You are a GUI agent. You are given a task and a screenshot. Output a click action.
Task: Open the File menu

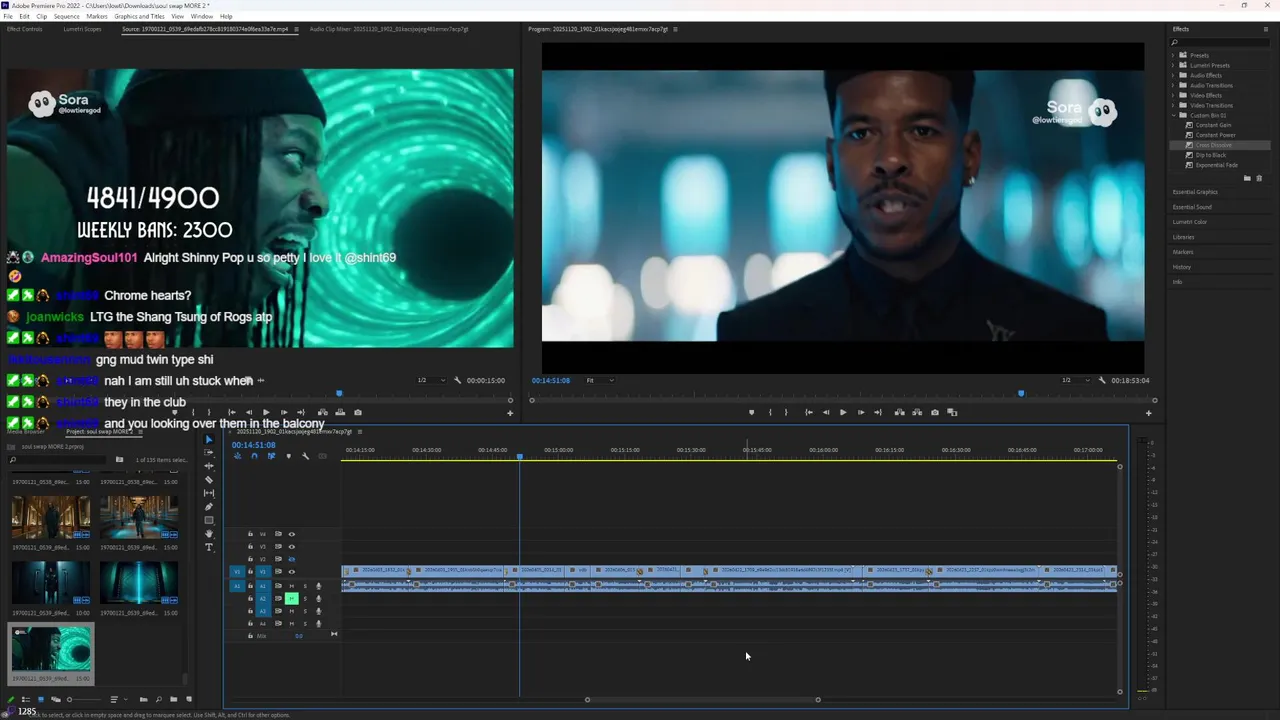9,16
